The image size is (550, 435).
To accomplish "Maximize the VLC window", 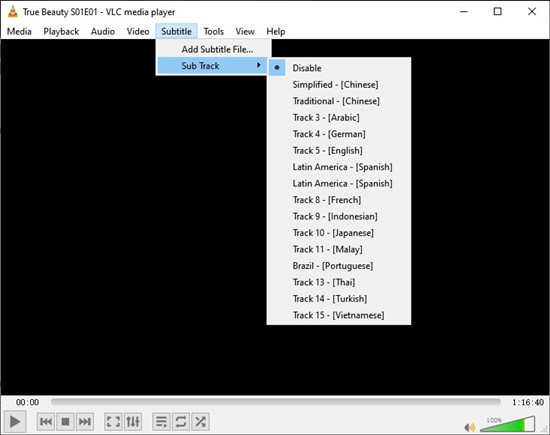I will 497,12.
